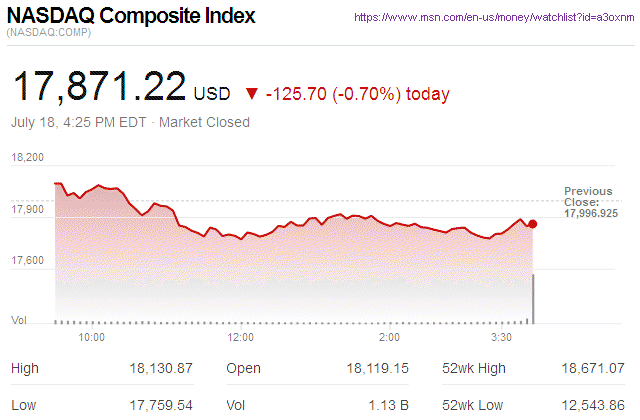
Task: Click the 18,200 y-axis label
Action: pos(28,158)
